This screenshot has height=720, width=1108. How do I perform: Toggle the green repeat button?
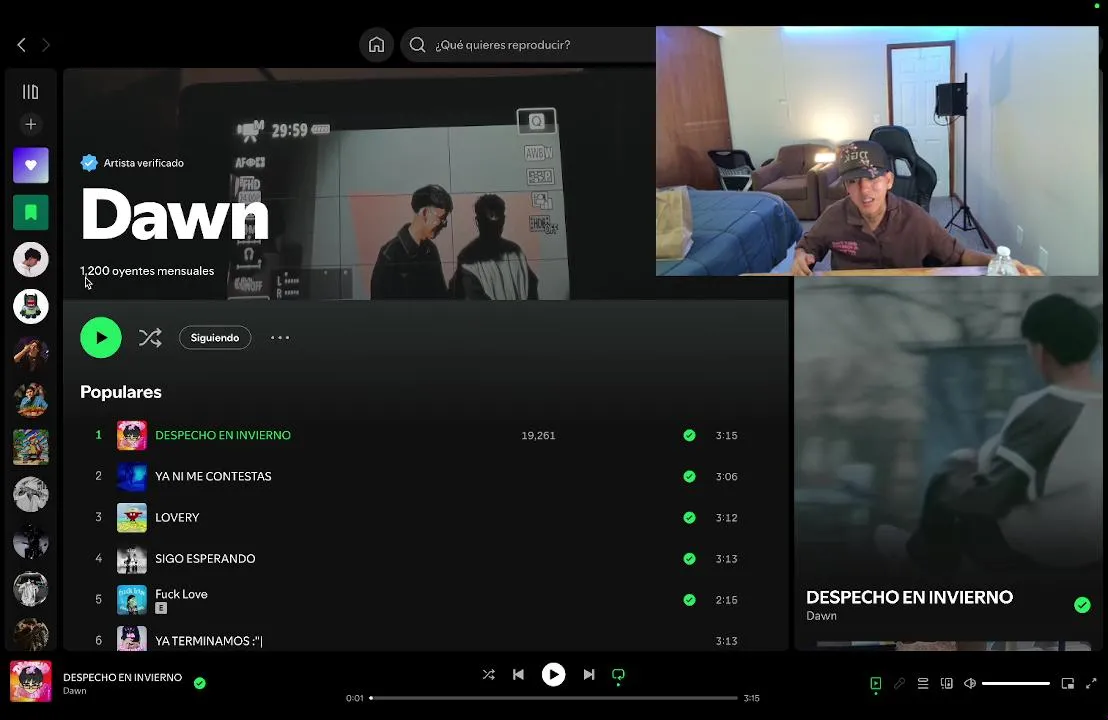click(x=618, y=675)
